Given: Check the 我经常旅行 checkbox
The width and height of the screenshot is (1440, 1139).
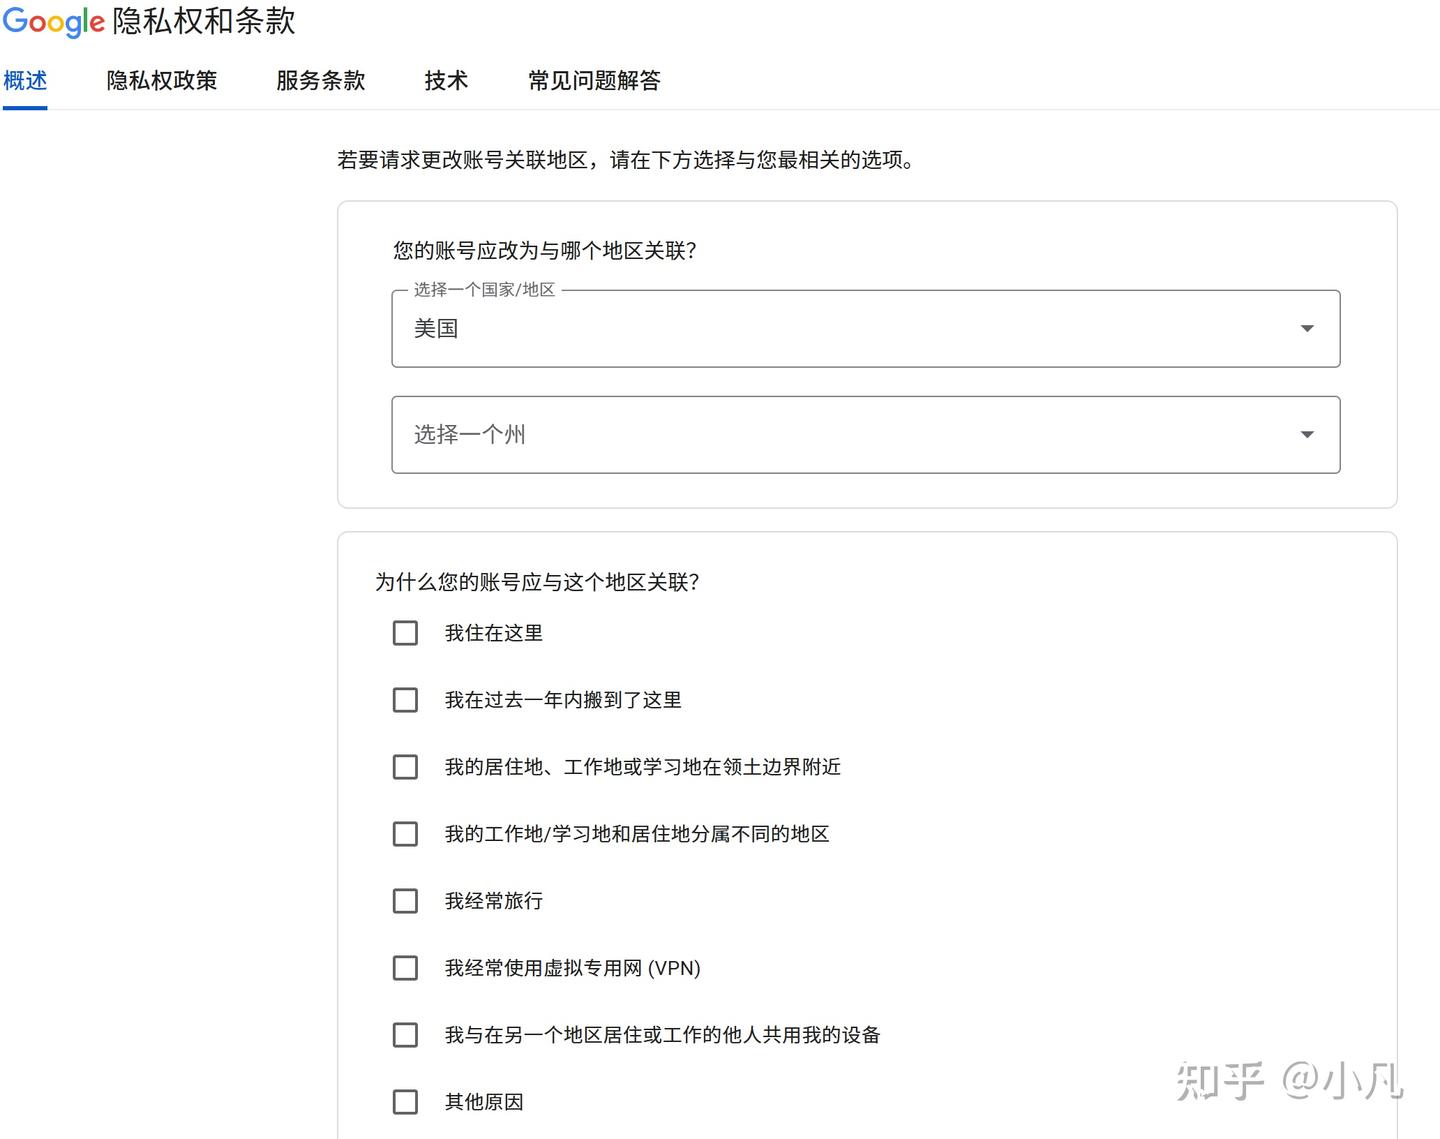Looking at the screenshot, I should [x=405, y=901].
